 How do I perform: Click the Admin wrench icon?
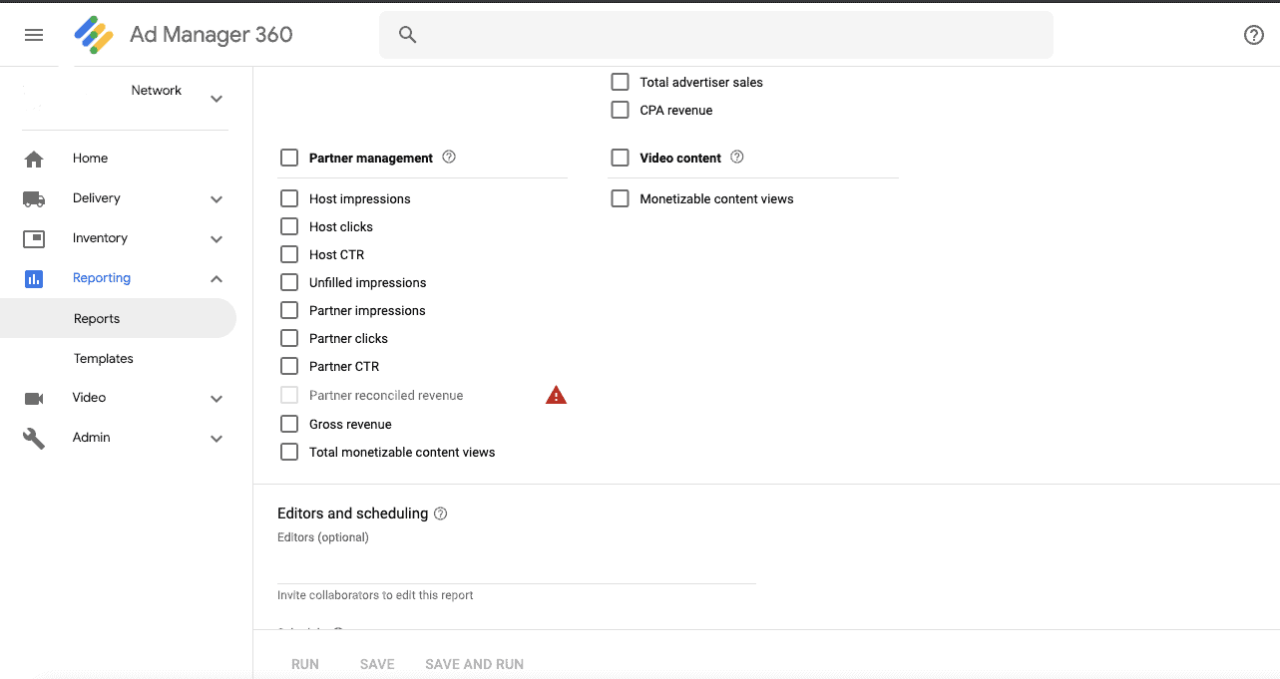[33, 437]
